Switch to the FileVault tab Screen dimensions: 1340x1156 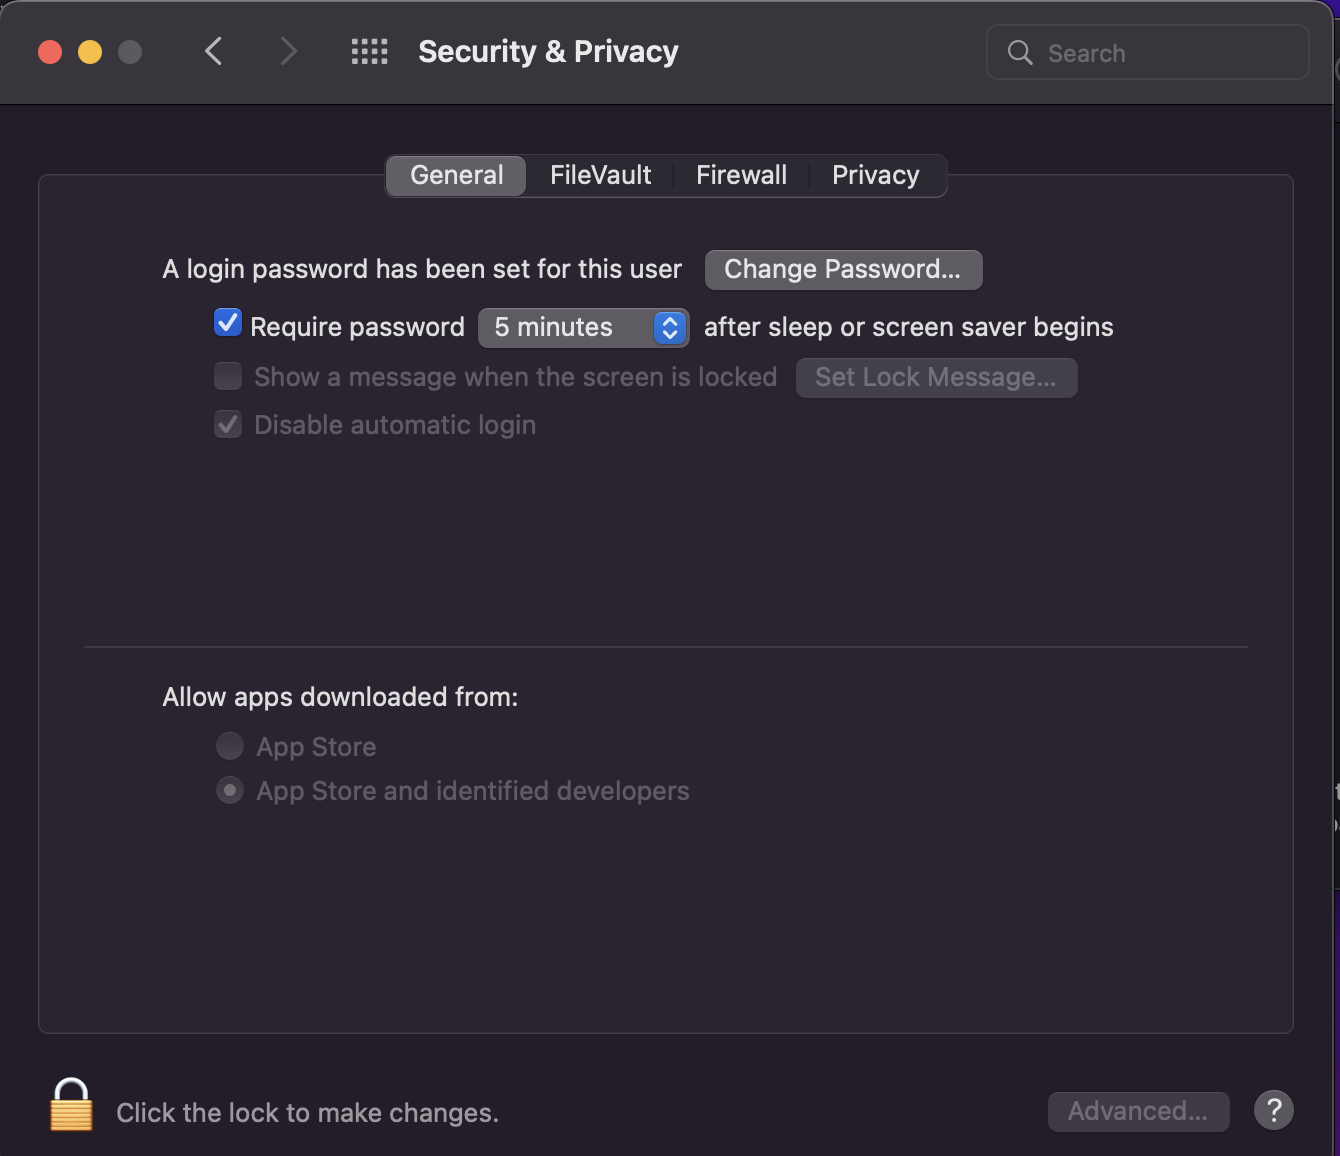(x=600, y=175)
